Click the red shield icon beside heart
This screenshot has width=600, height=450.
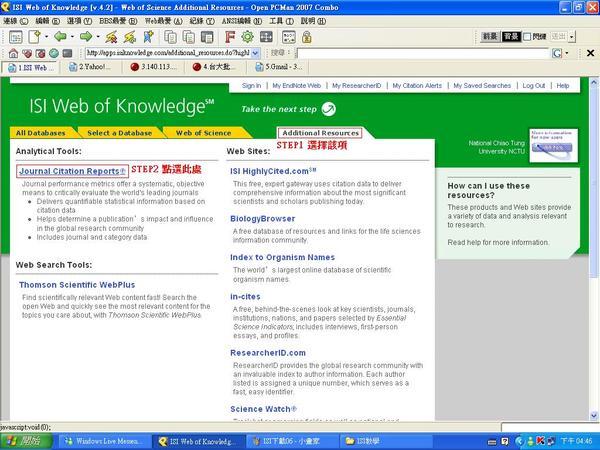[40, 53]
